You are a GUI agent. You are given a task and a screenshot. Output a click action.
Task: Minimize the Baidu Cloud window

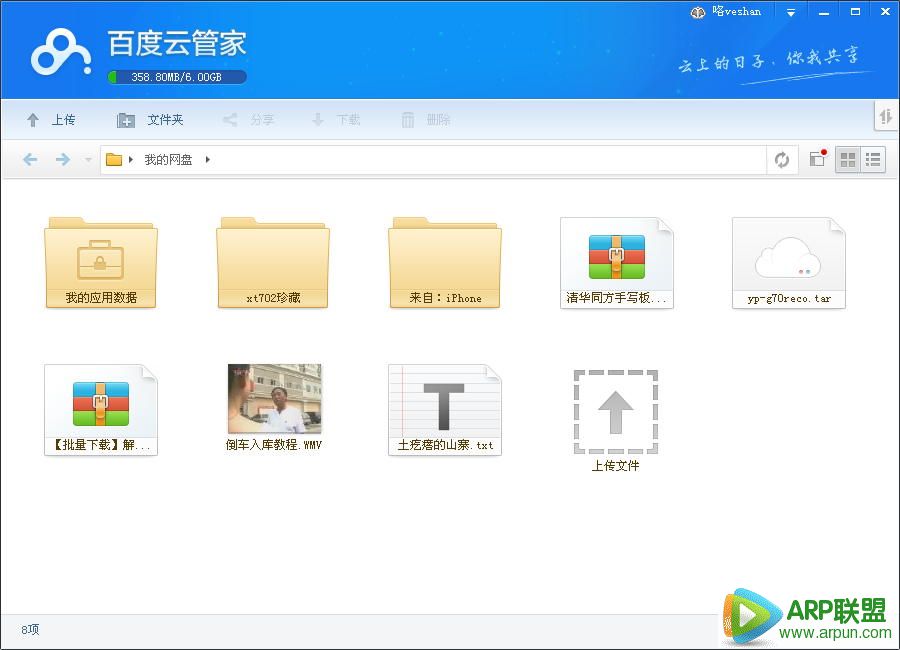[x=824, y=12]
